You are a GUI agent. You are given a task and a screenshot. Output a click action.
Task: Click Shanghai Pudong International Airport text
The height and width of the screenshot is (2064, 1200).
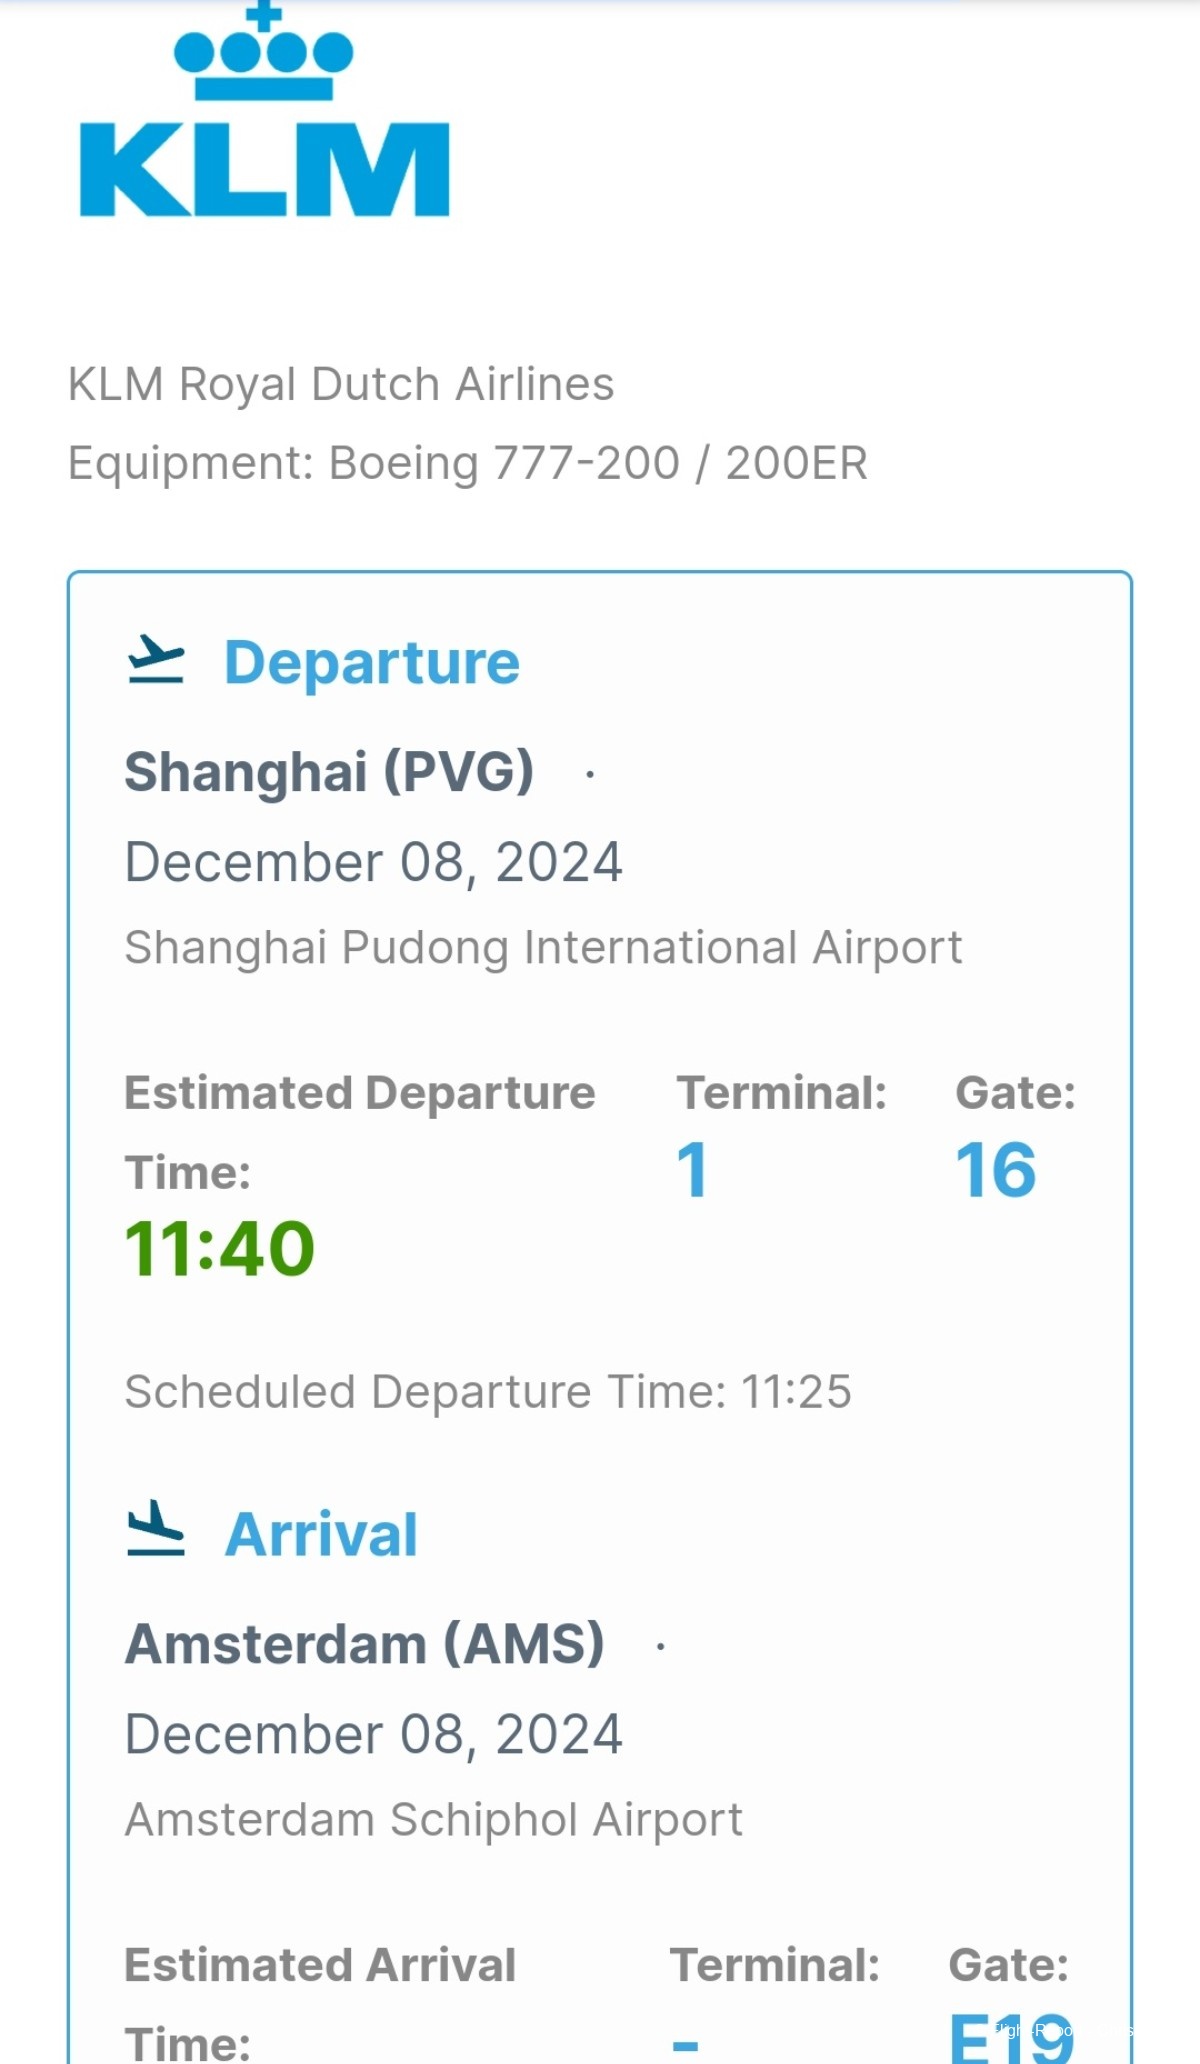pyautogui.click(x=543, y=947)
